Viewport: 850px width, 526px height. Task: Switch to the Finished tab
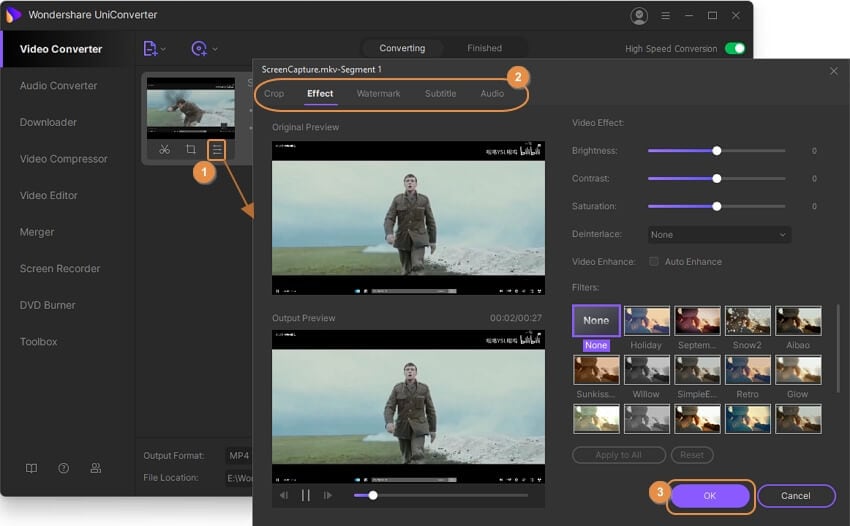click(x=484, y=48)
